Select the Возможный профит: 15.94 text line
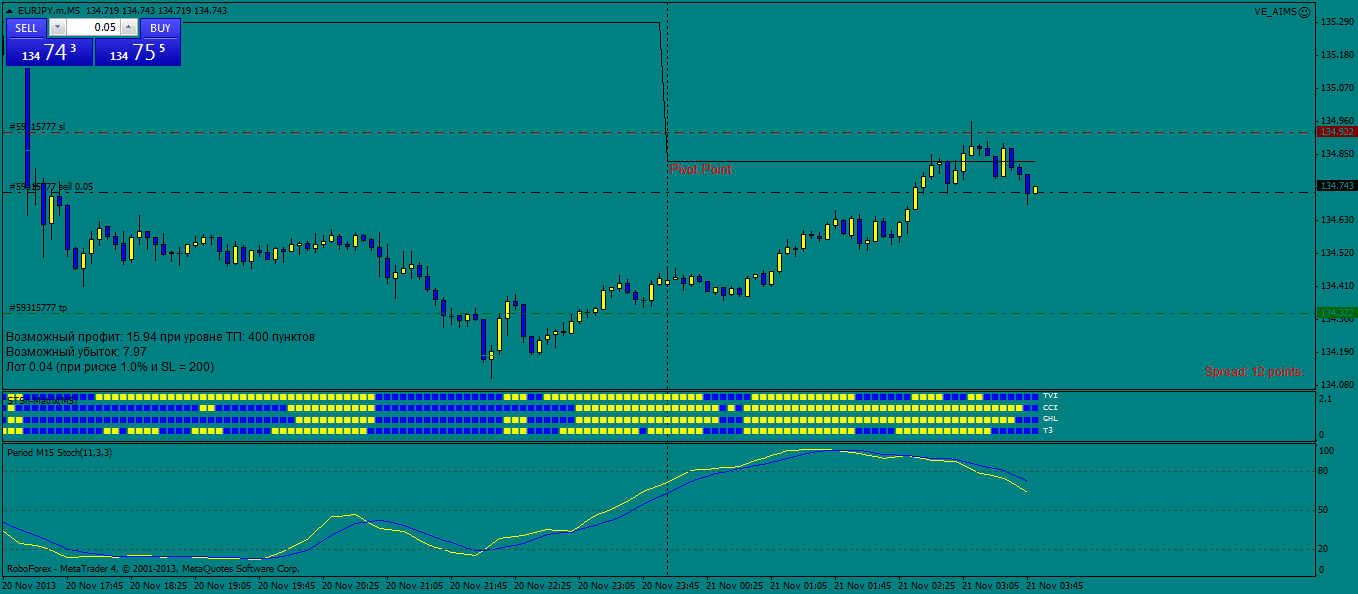Image resolution: width=1358 pixels, height=594 pixels. tap(160, 337)
